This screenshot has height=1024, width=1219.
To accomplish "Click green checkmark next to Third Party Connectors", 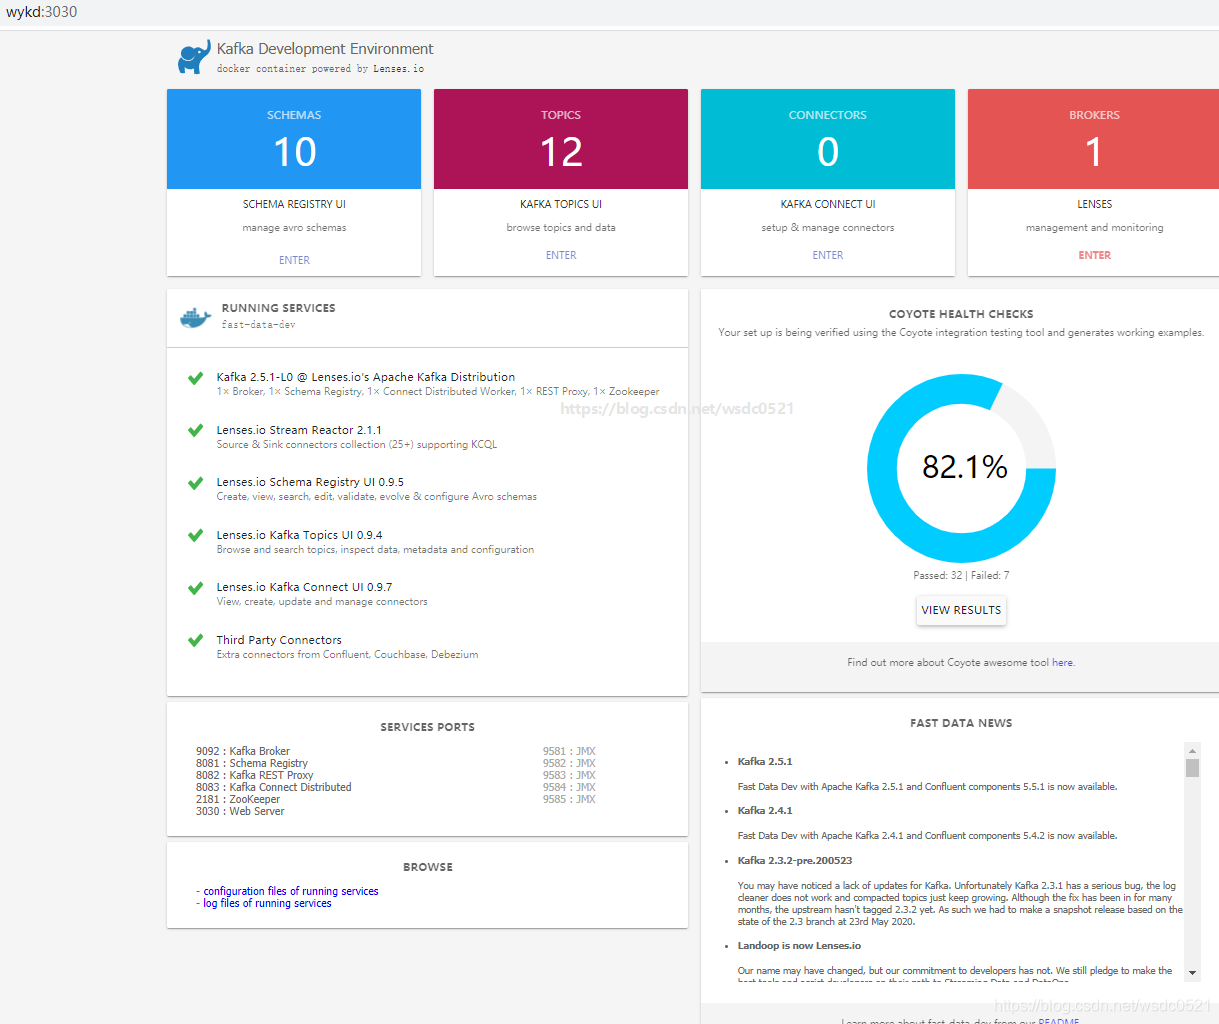I will tap(196, 640).
